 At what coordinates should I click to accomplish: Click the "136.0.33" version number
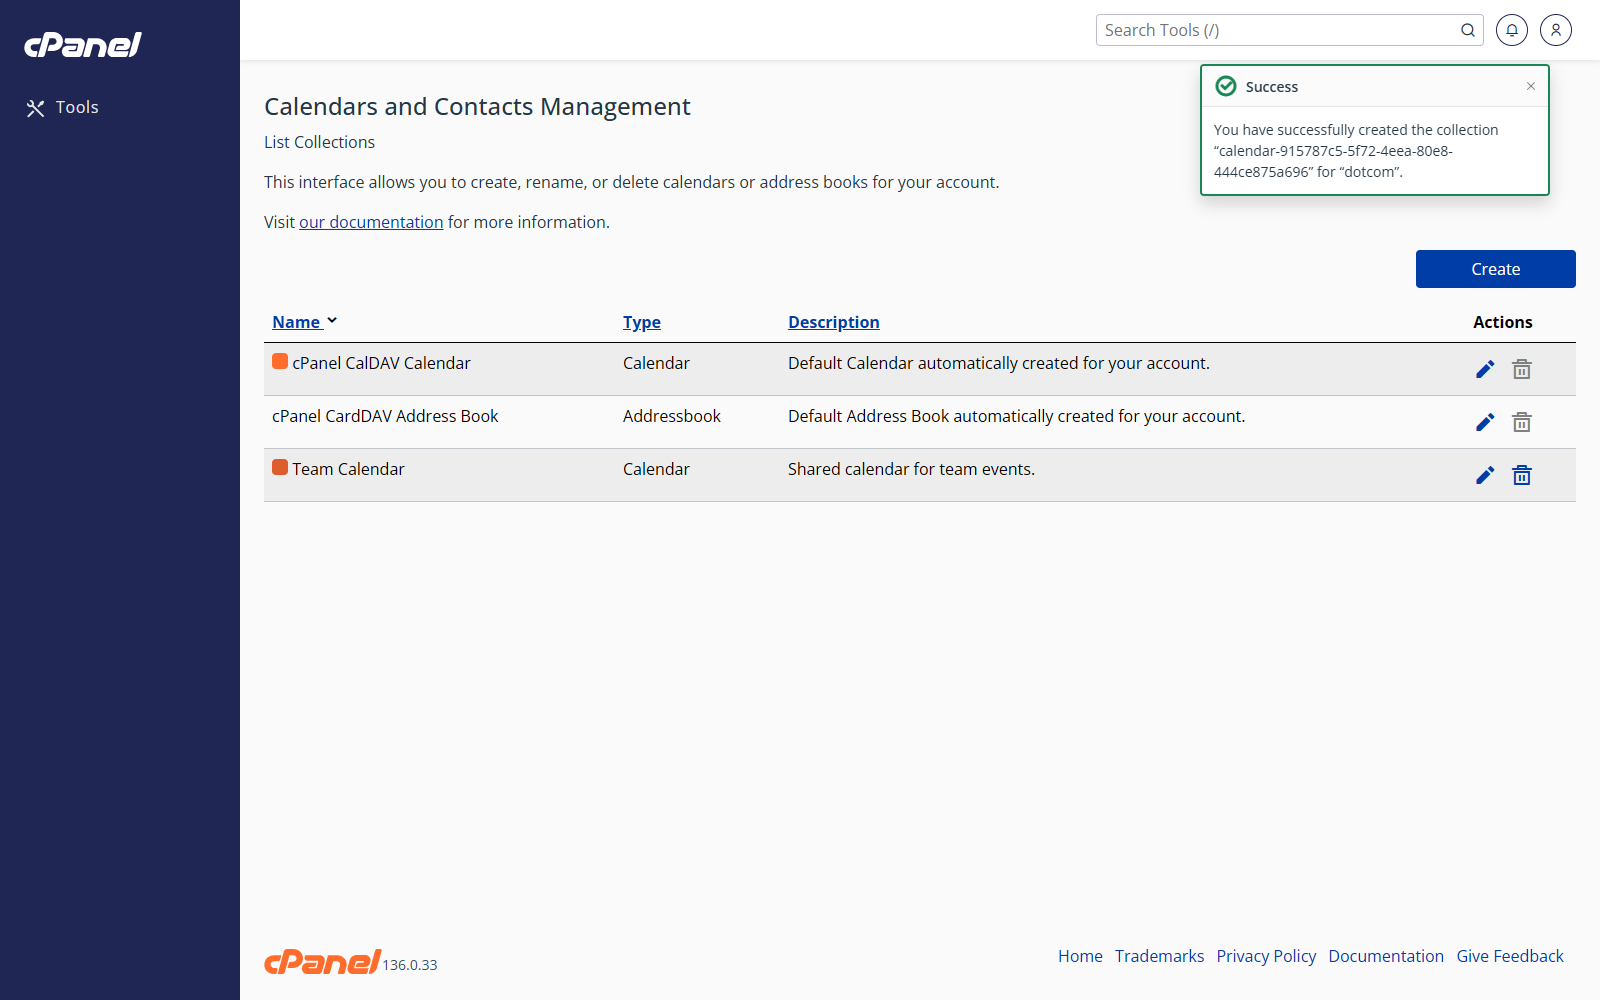click(410, 965)
